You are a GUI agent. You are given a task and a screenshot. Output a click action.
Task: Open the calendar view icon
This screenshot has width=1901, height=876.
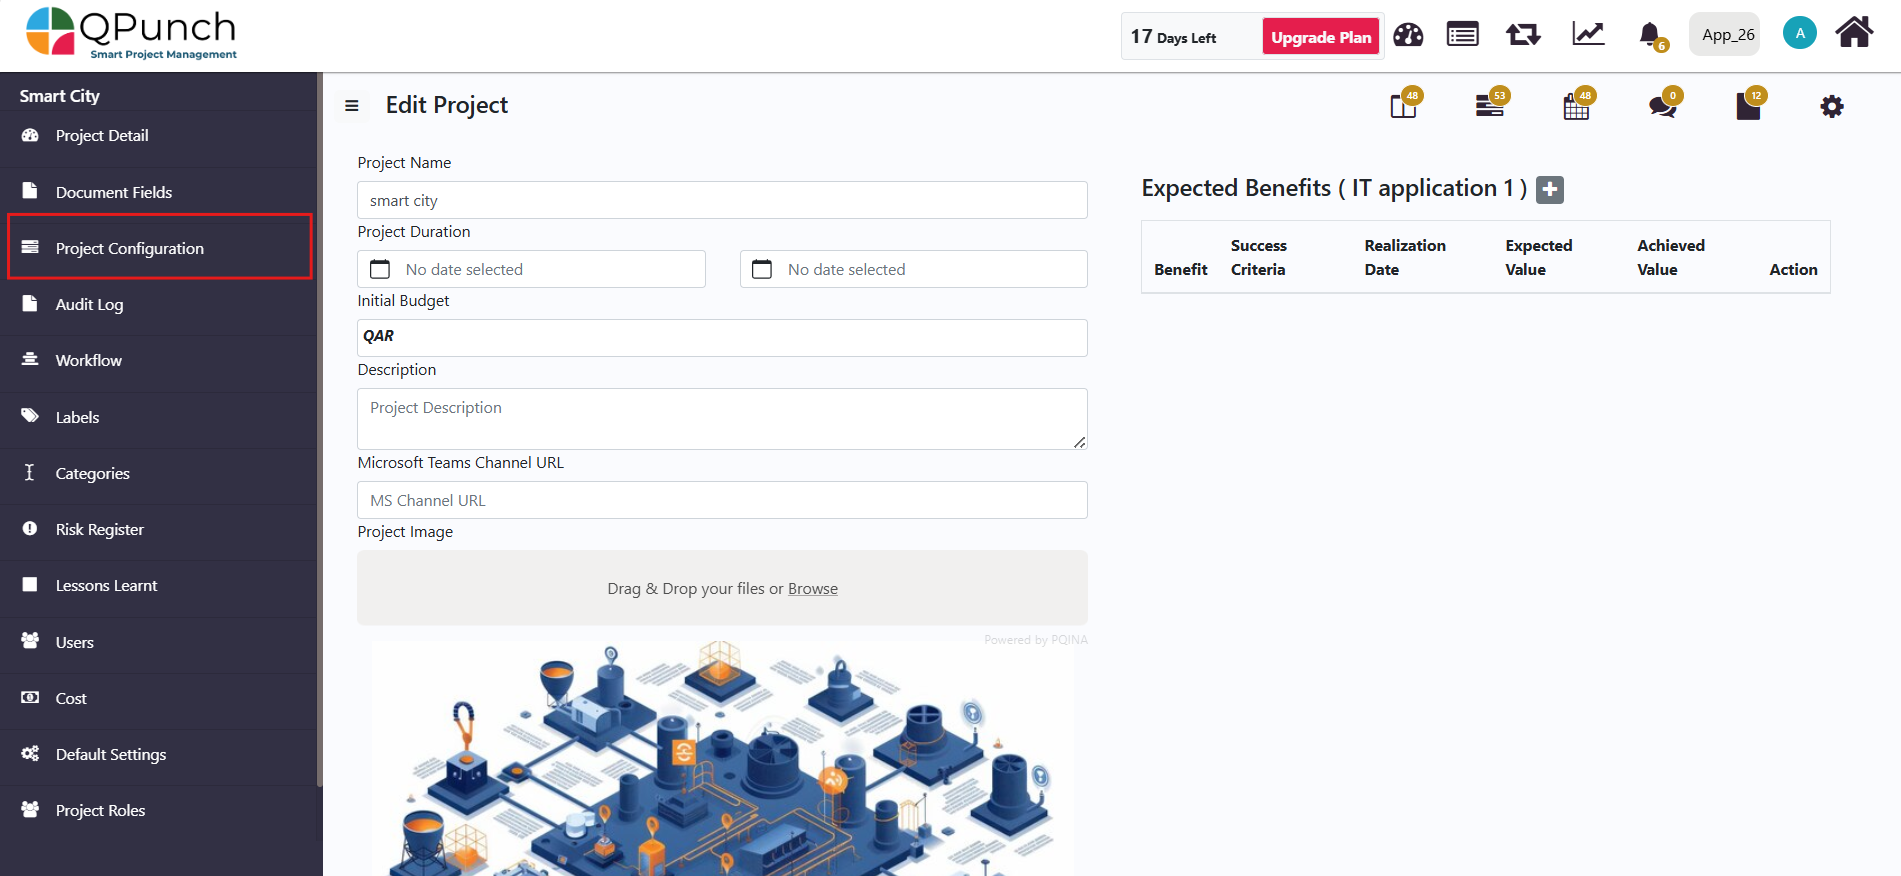pyautogui.click(x=1576, y=107)
